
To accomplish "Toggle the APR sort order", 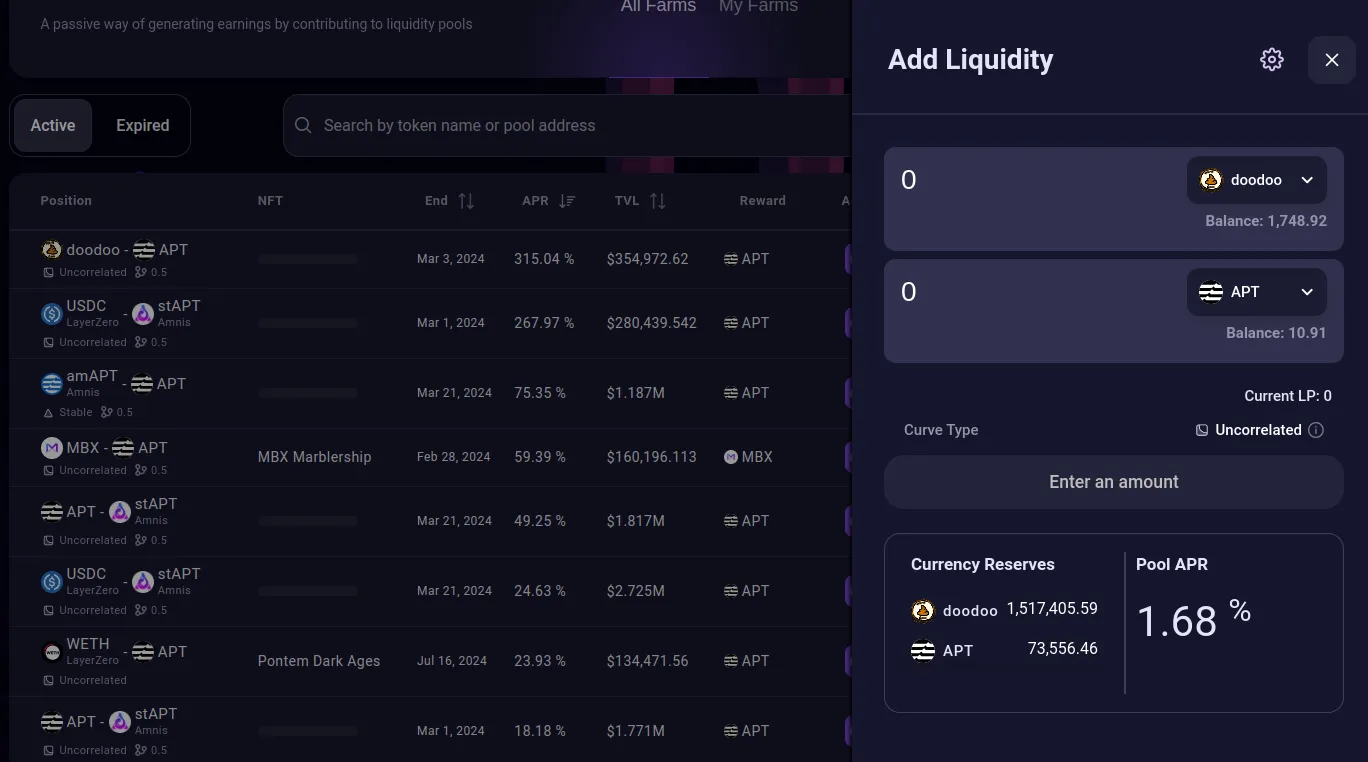I will [x=567, y=200].
